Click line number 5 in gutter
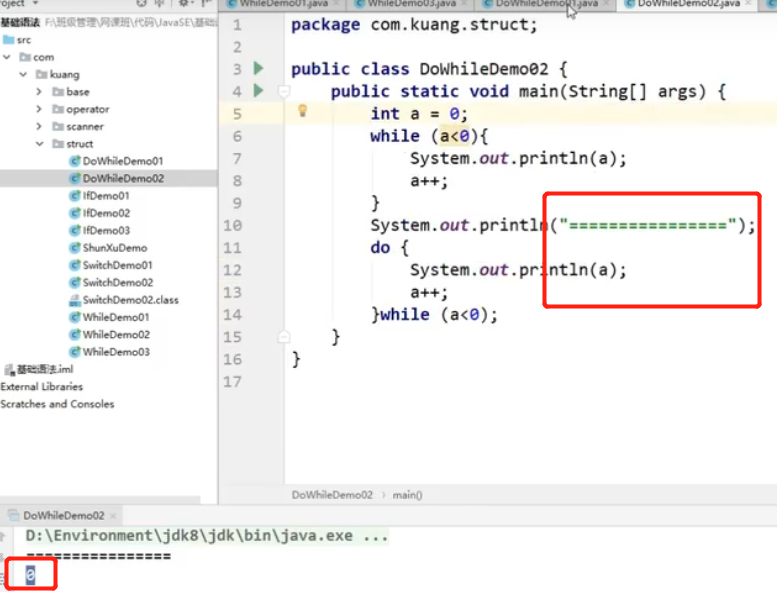 tap(237, 114)
